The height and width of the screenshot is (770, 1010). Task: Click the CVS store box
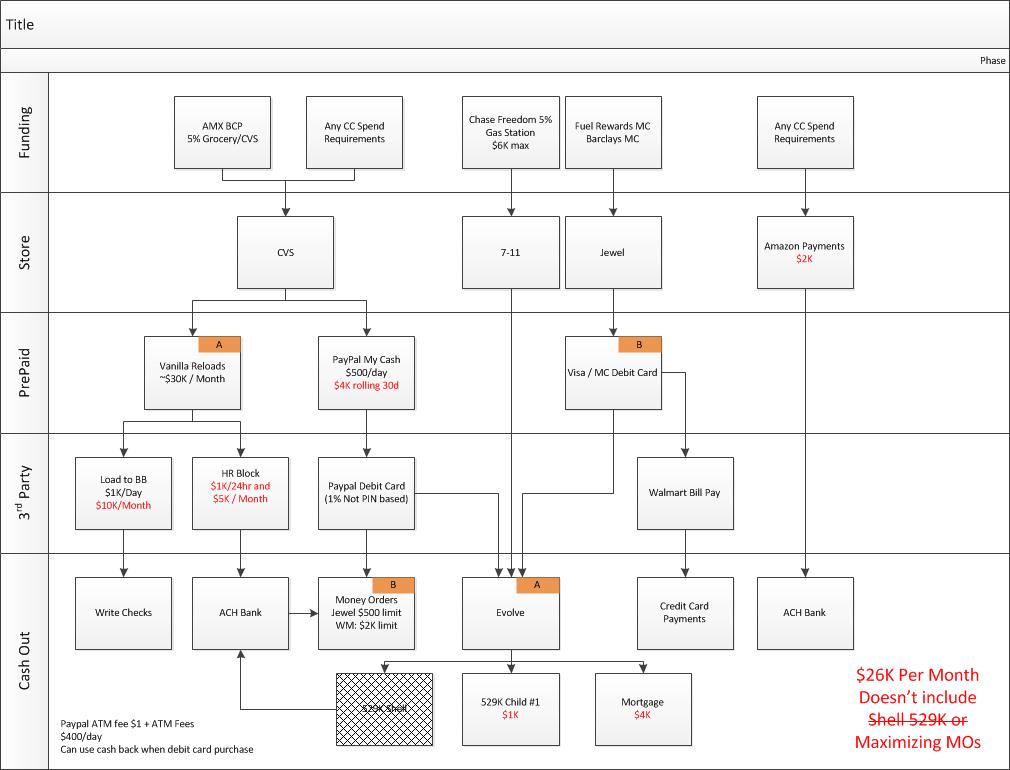point(285,253)
